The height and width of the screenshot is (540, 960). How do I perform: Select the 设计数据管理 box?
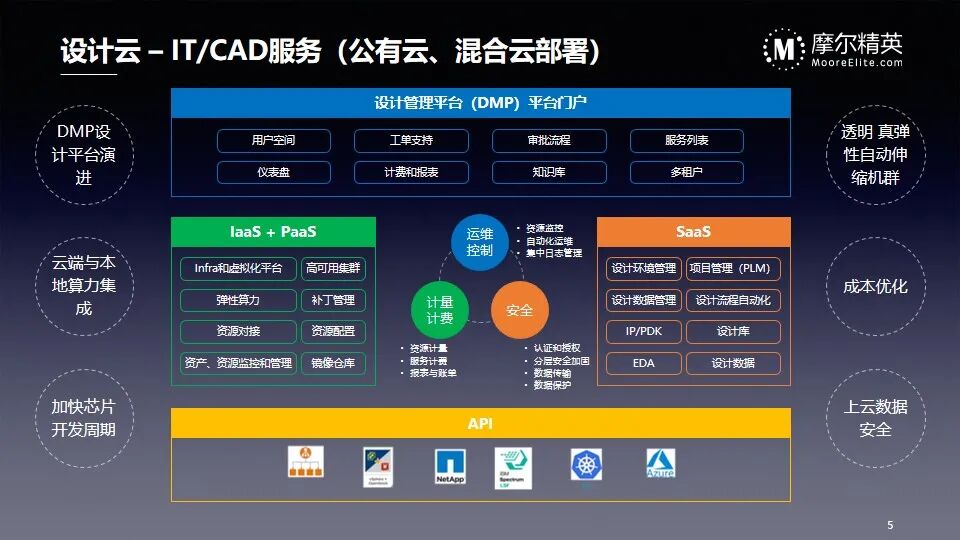click(643, 301)
